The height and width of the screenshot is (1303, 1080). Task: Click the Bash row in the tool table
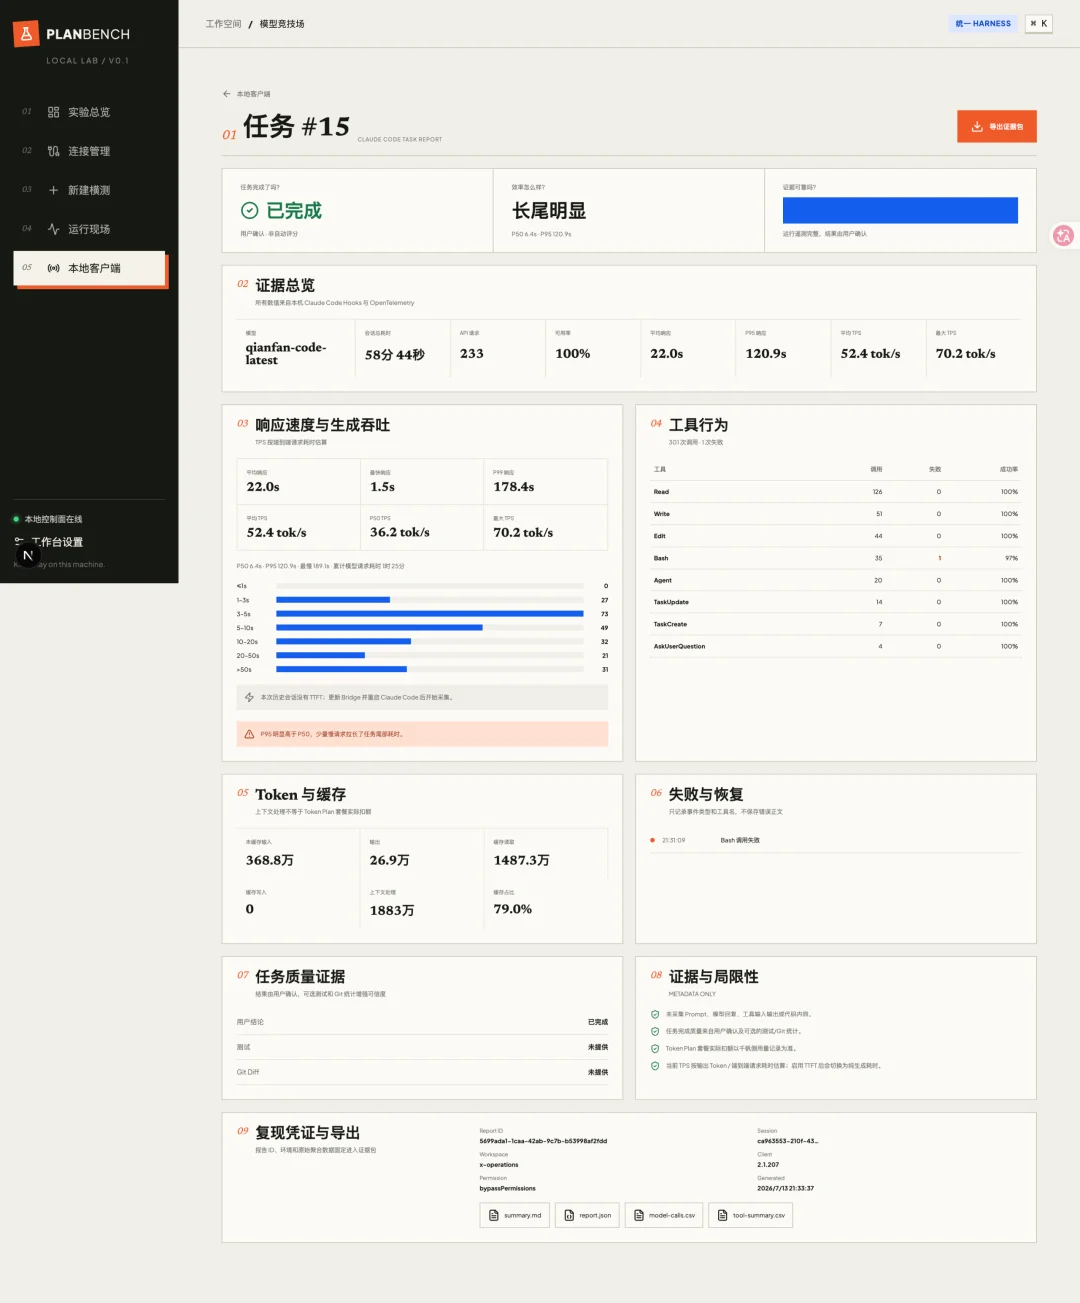pyautogui.click(x=836, y=558)
